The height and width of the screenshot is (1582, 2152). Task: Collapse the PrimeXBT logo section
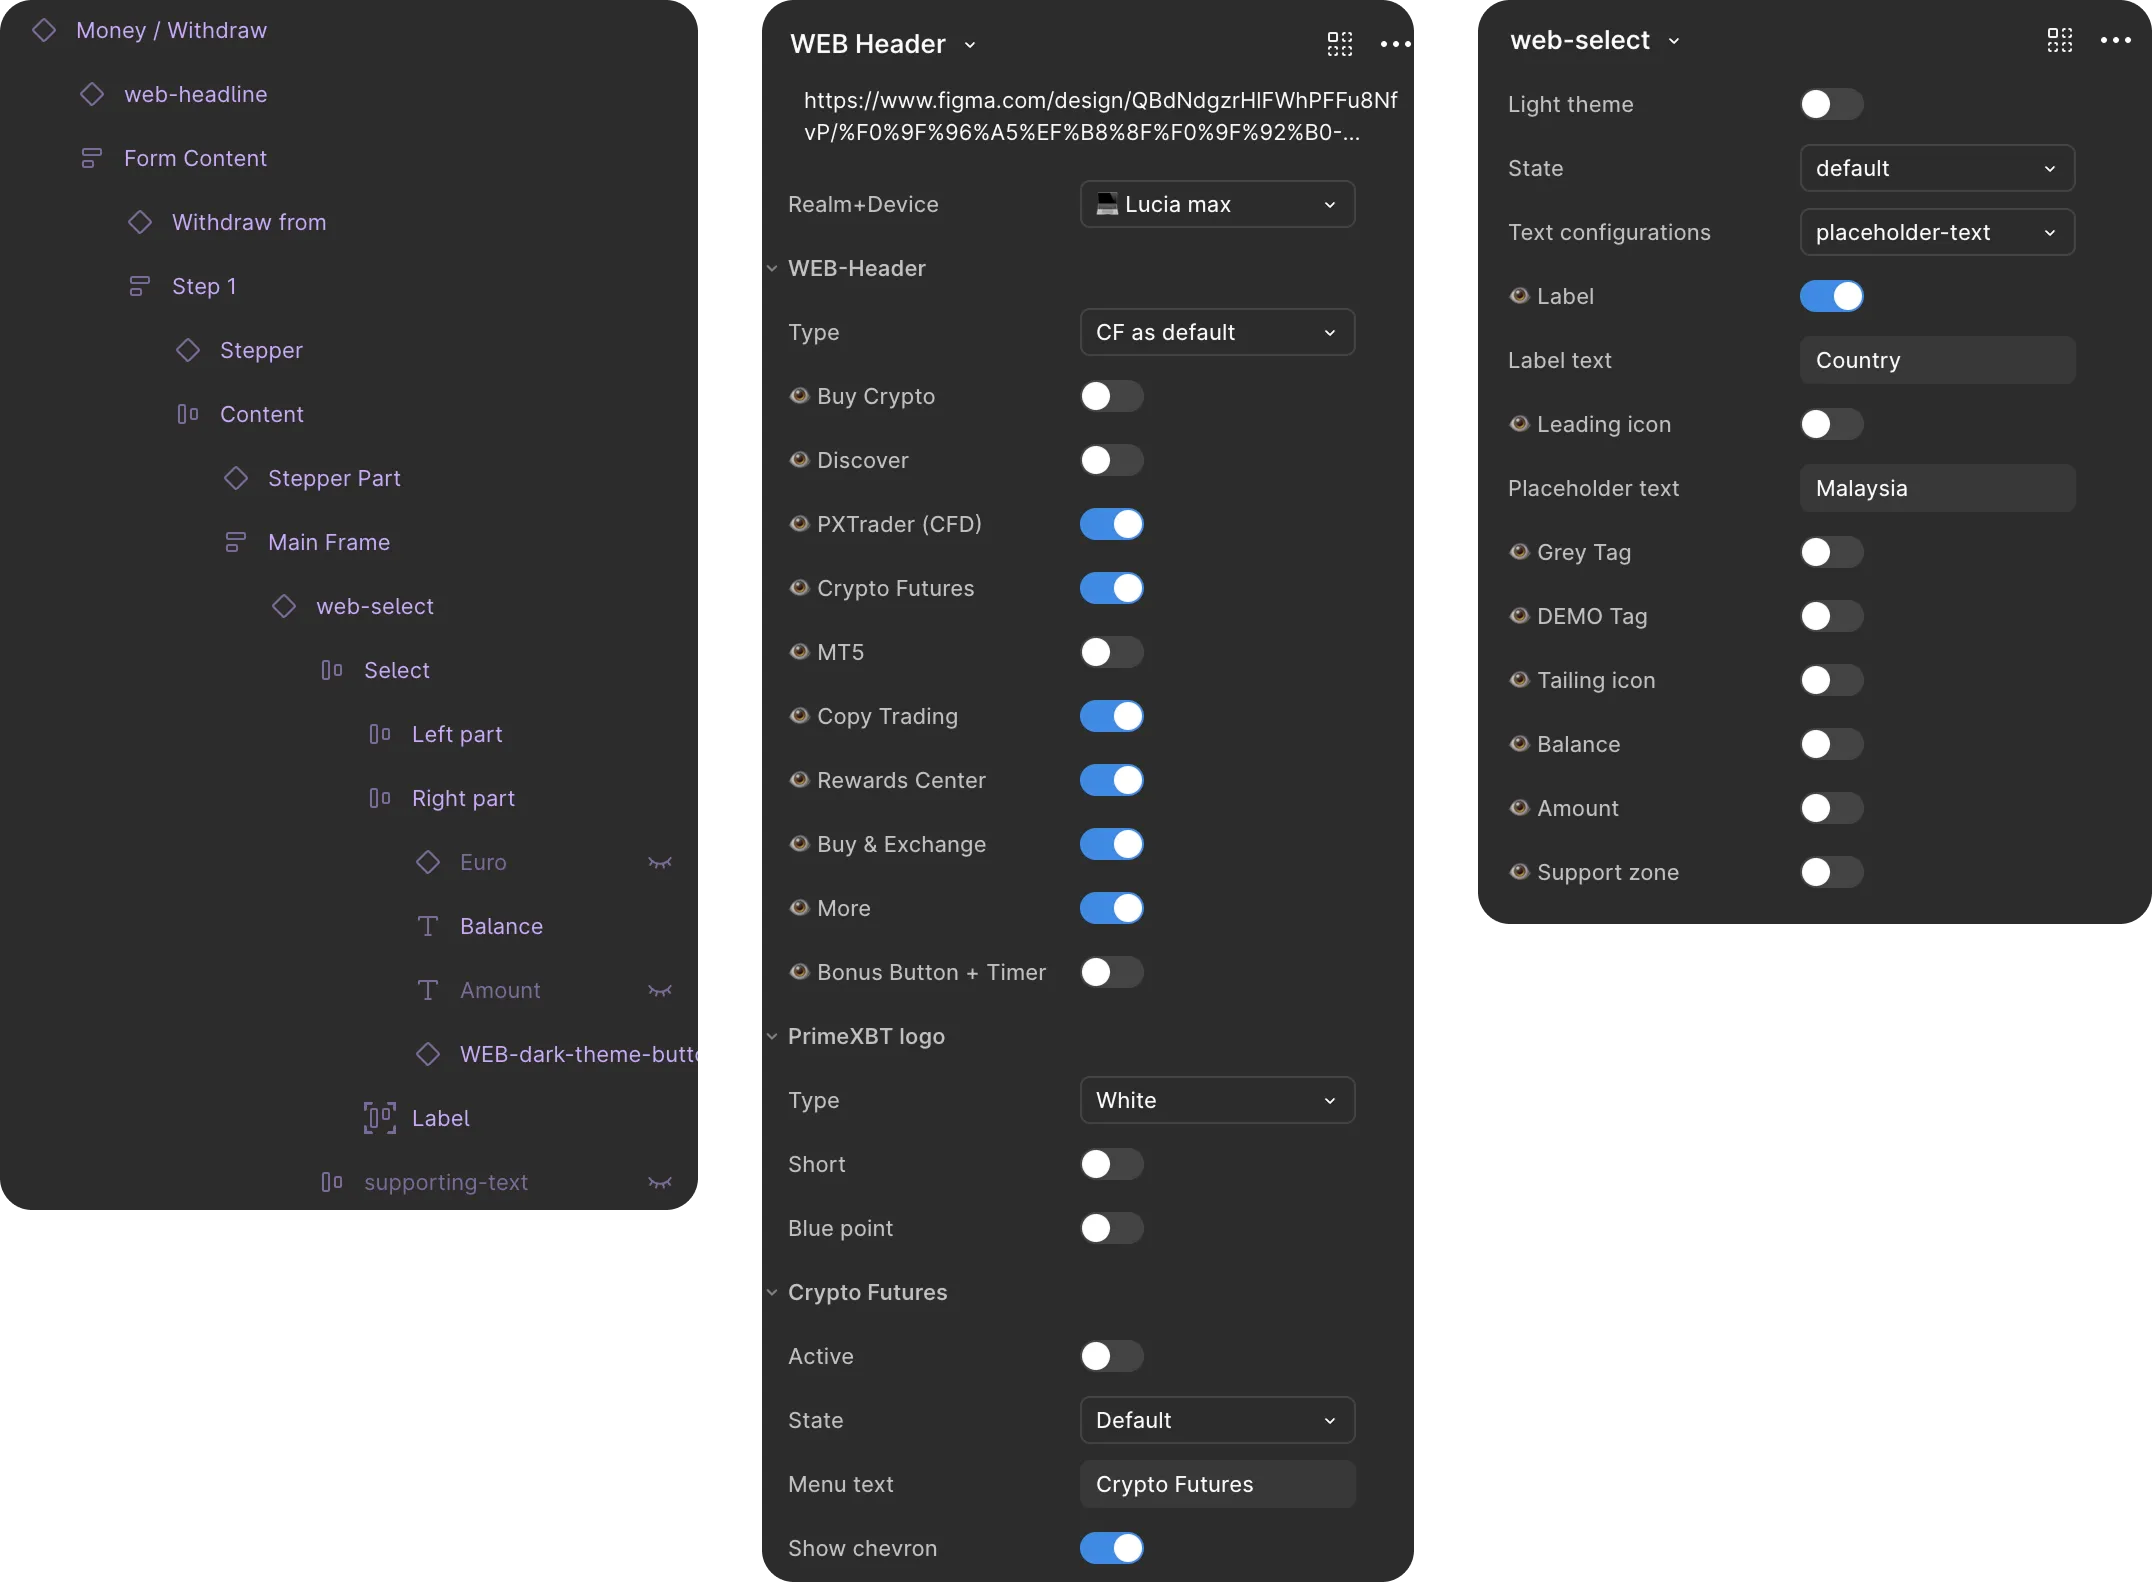(x=772, y=1036)
